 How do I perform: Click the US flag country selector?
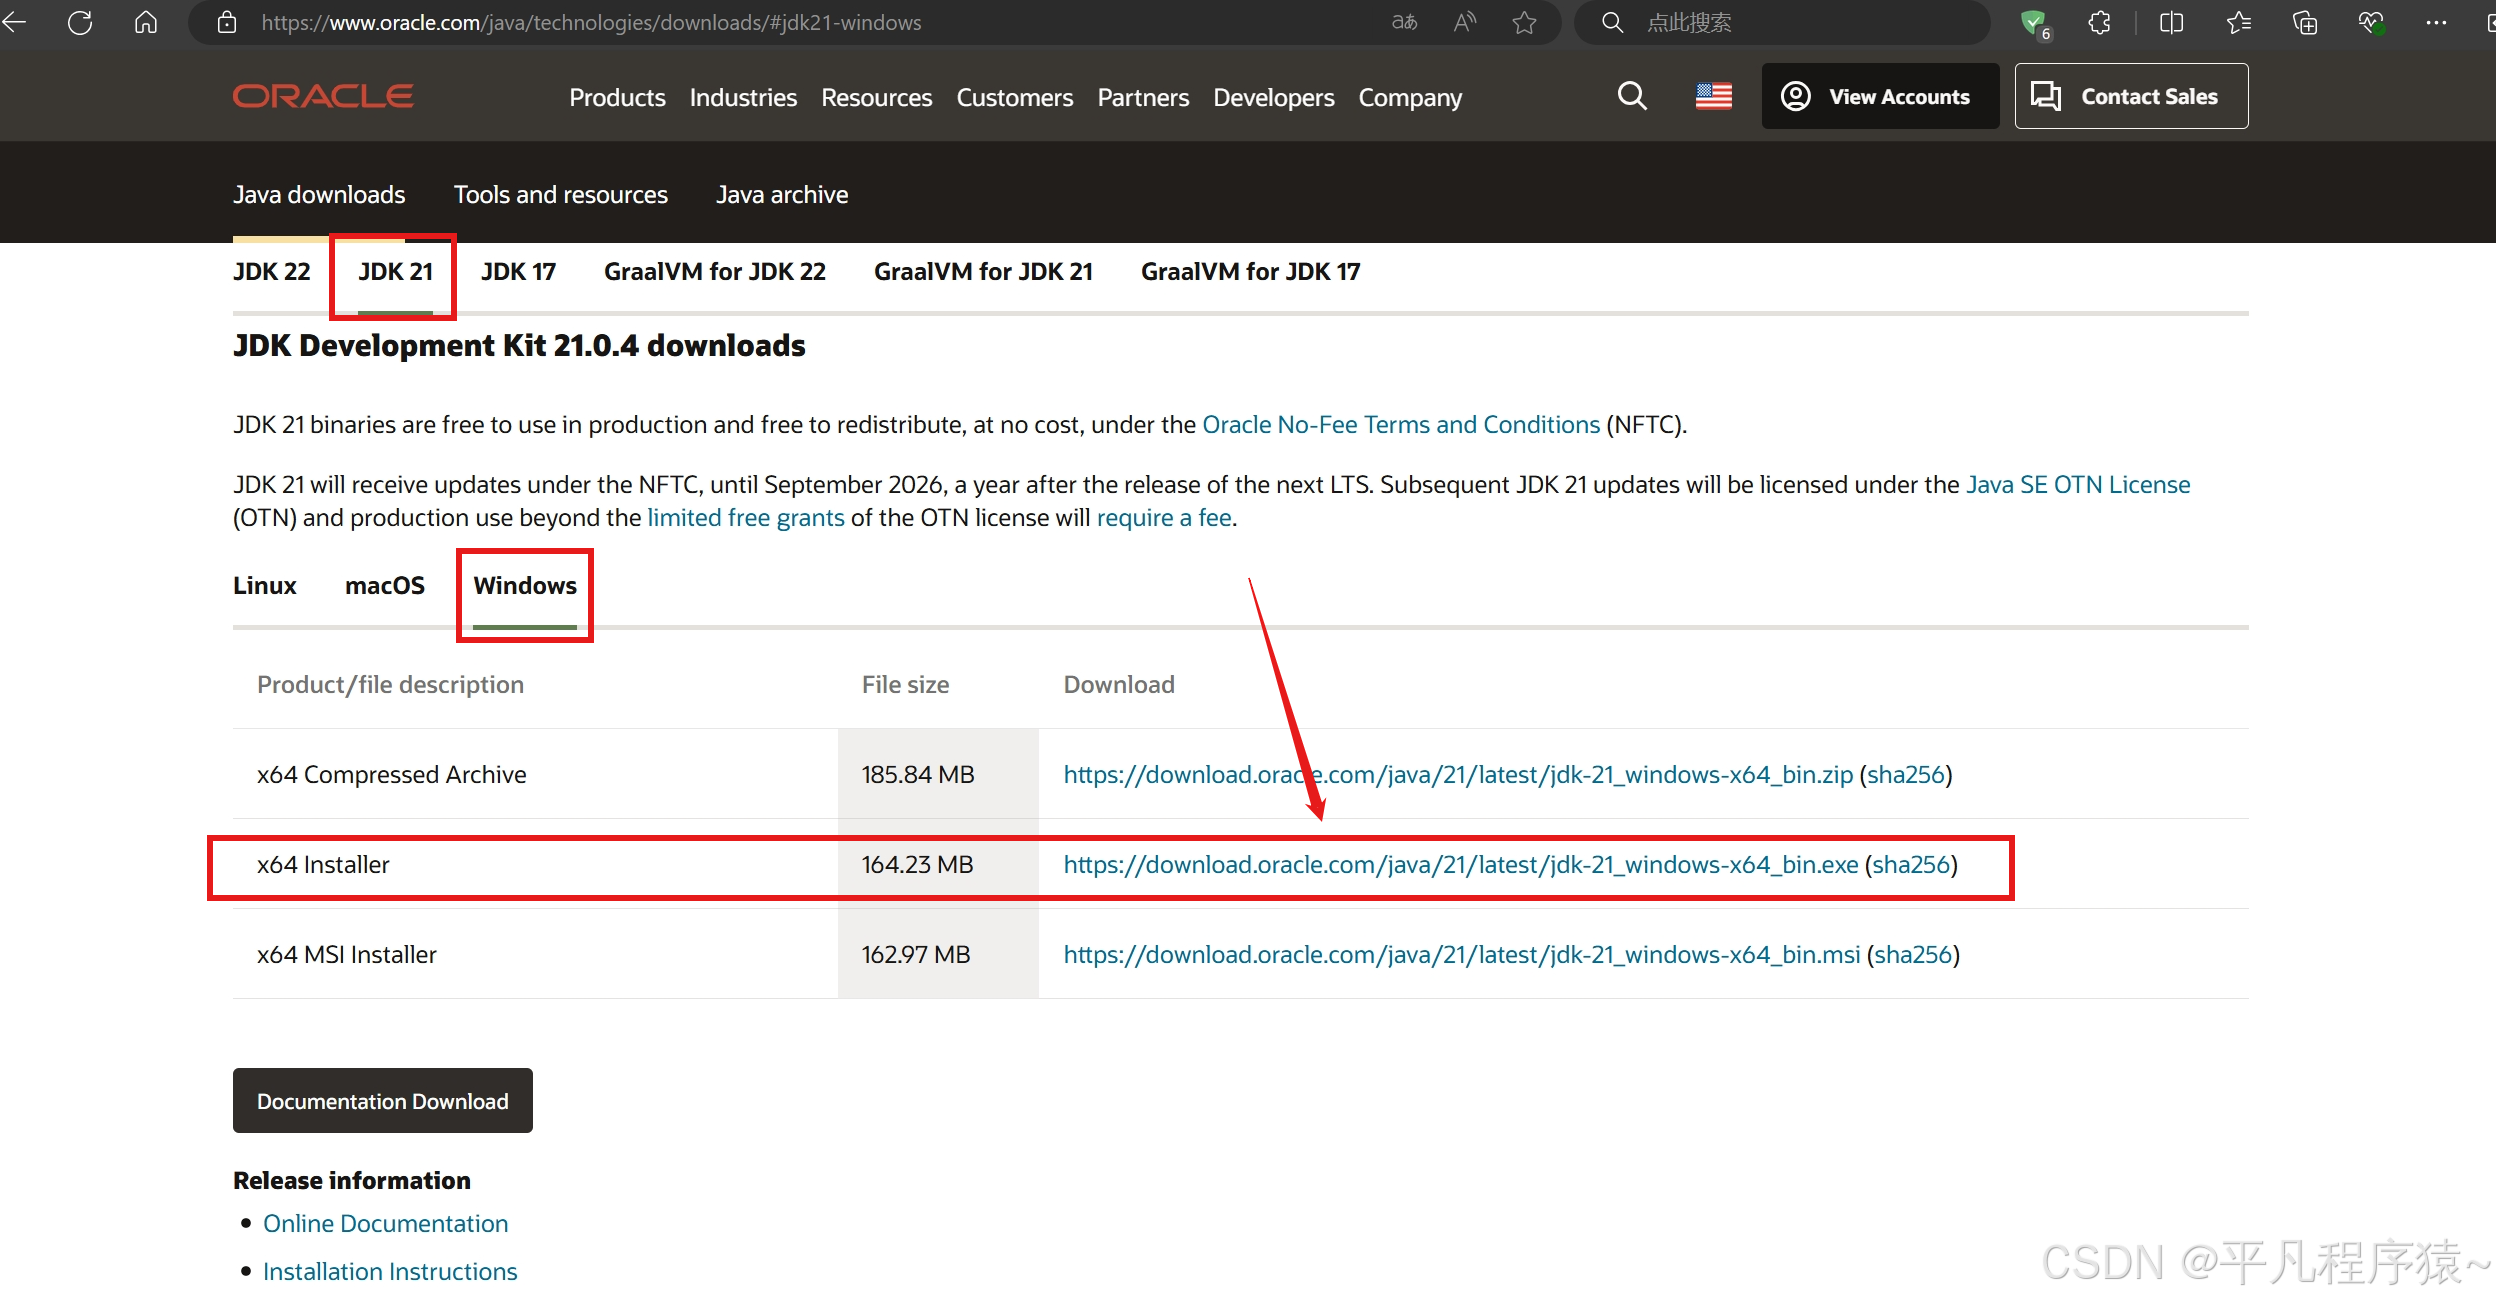(1713, 96)
